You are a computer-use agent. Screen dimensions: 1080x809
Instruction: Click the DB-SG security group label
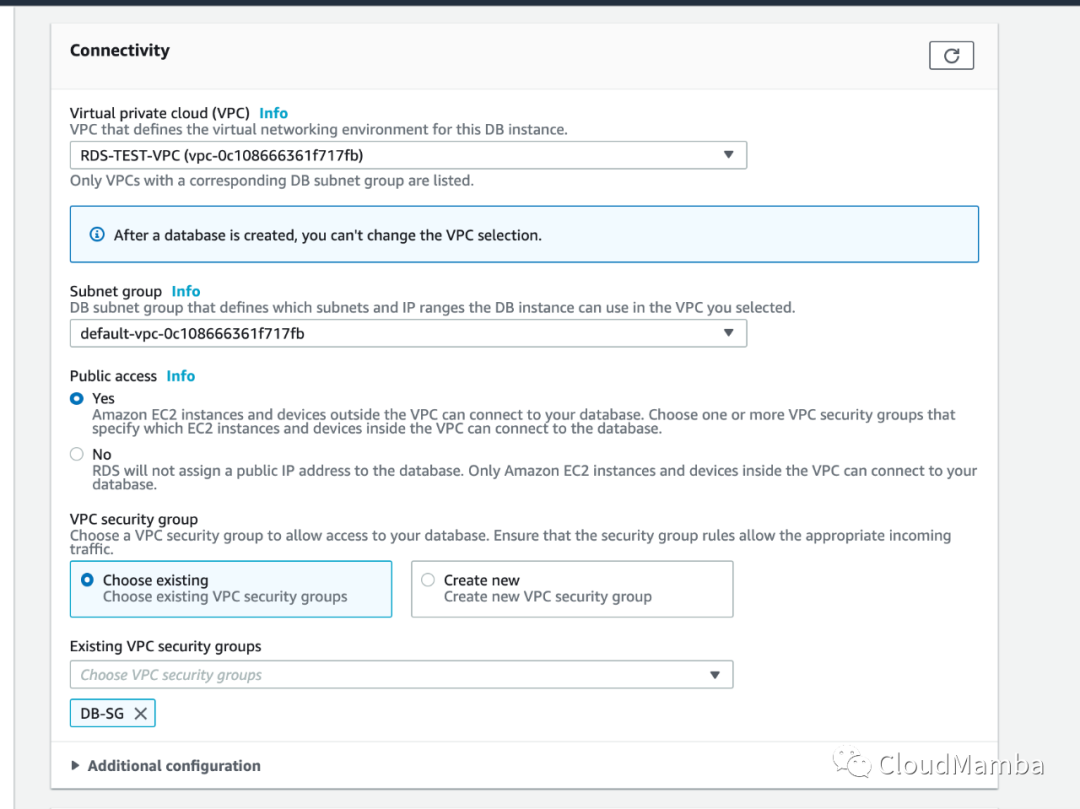click(102, 713)
